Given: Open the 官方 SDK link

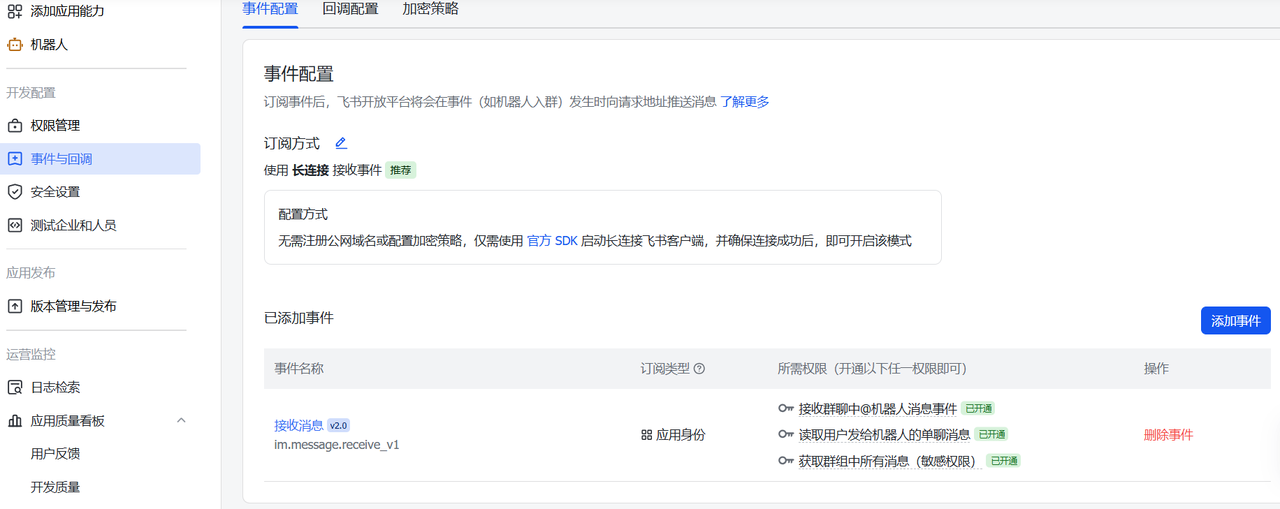Looking at the screenshot, I should (x=552, y=241).
